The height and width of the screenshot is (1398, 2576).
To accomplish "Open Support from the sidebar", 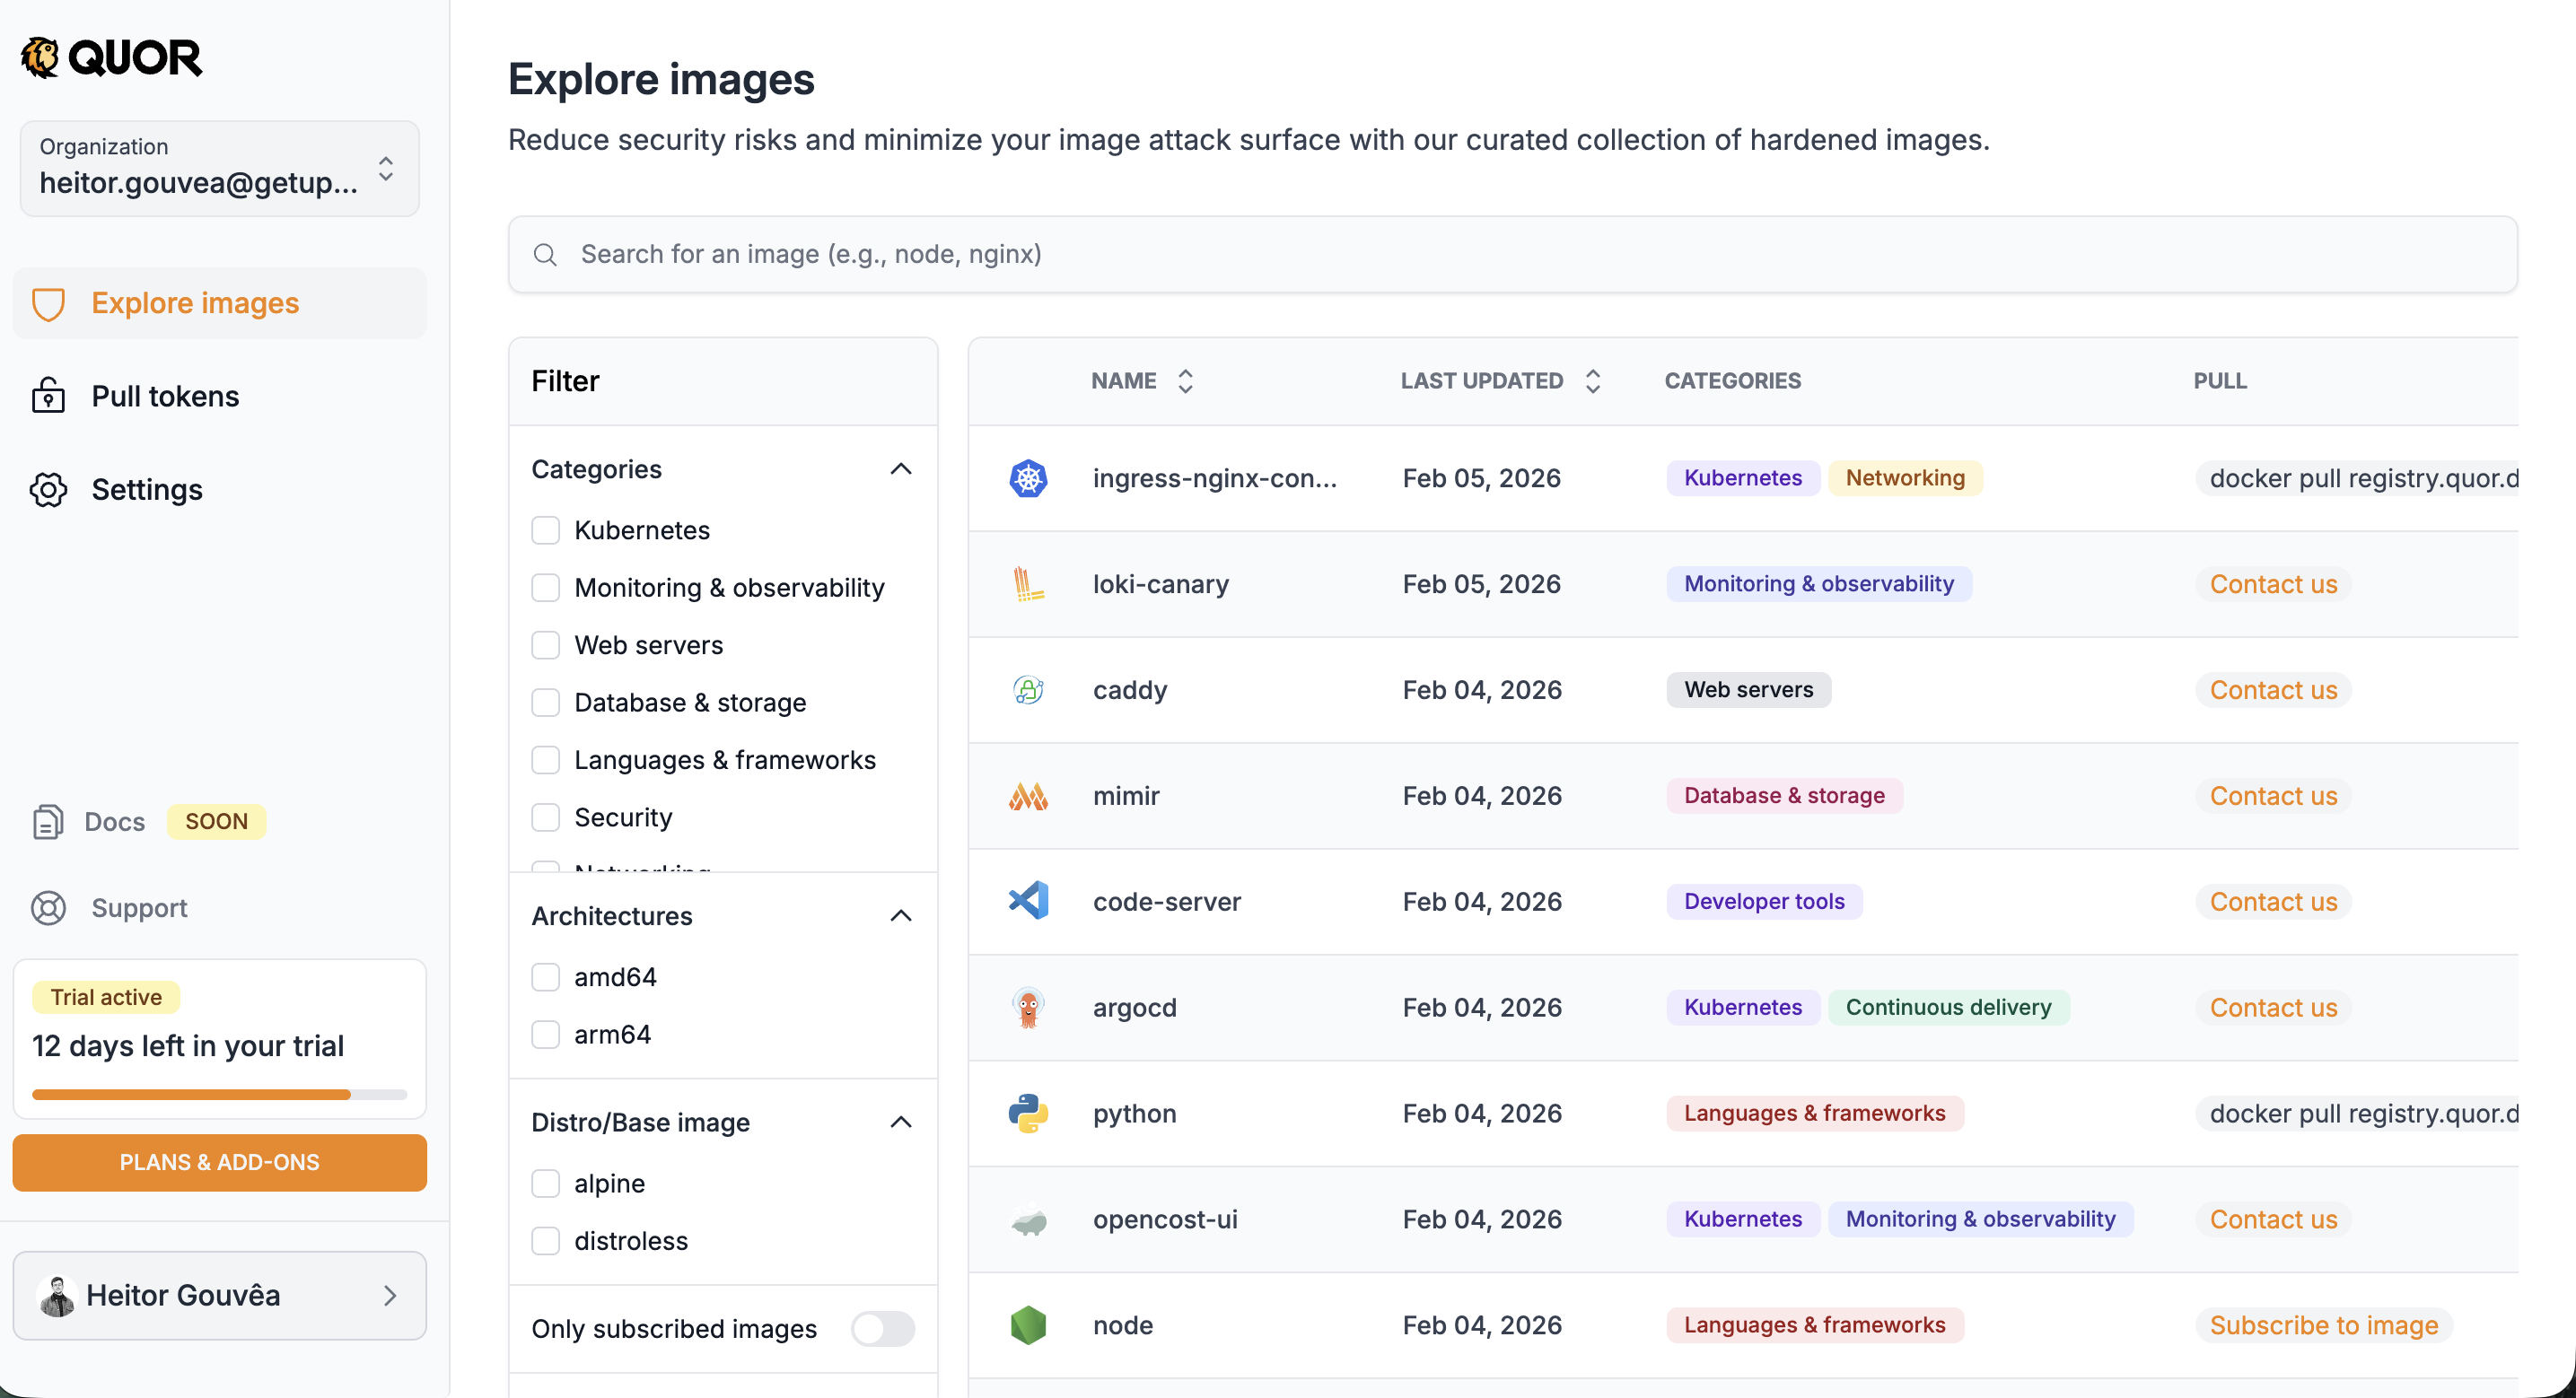I will (140, 908).
